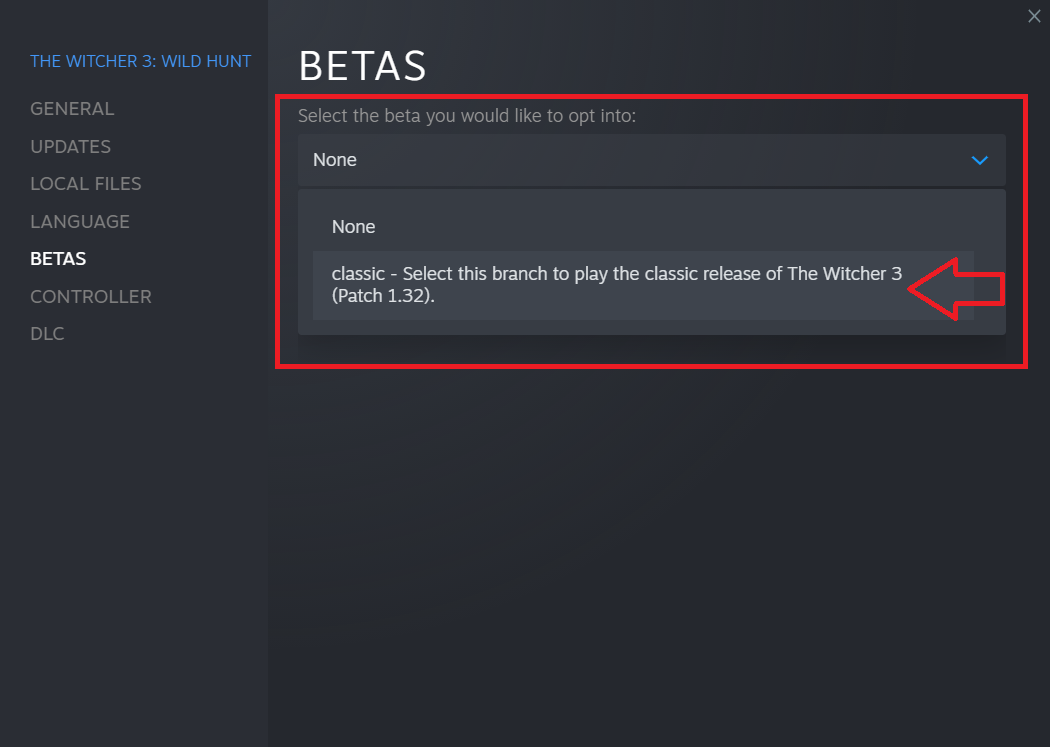Open the General settings section

72,109
